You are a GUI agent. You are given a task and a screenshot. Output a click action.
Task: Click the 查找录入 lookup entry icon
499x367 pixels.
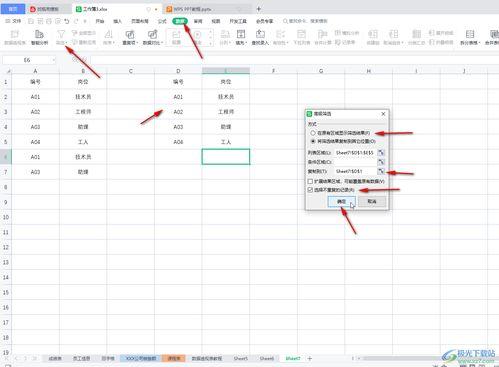[260, 37]
